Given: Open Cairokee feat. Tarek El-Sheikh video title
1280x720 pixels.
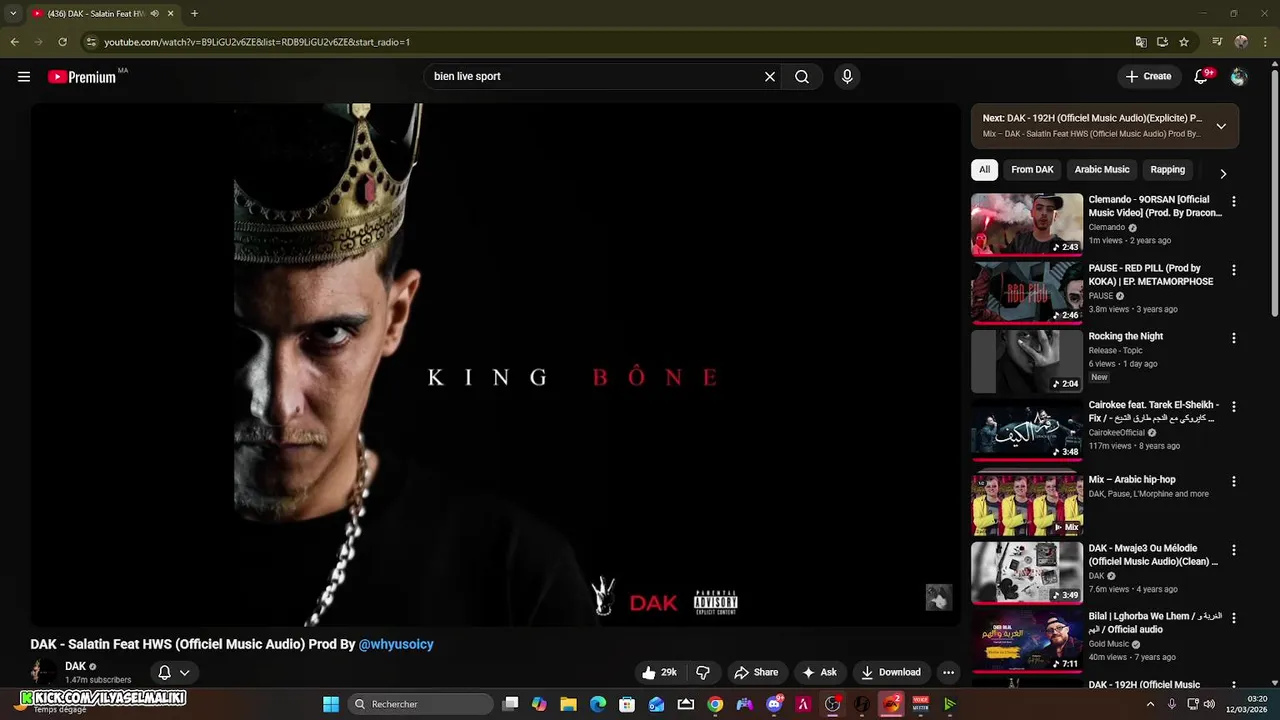Looking at the screenshot, I should click(1154, 411).
